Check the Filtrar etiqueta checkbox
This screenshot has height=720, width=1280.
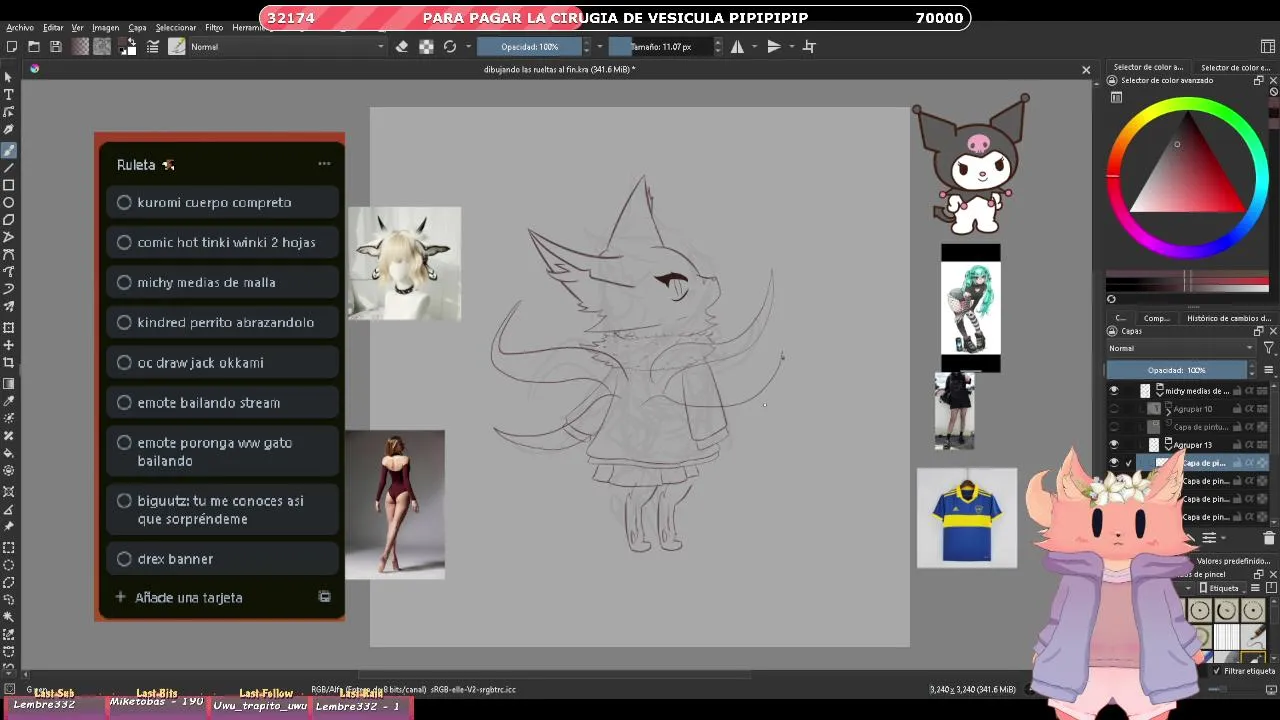[1217, 671]
